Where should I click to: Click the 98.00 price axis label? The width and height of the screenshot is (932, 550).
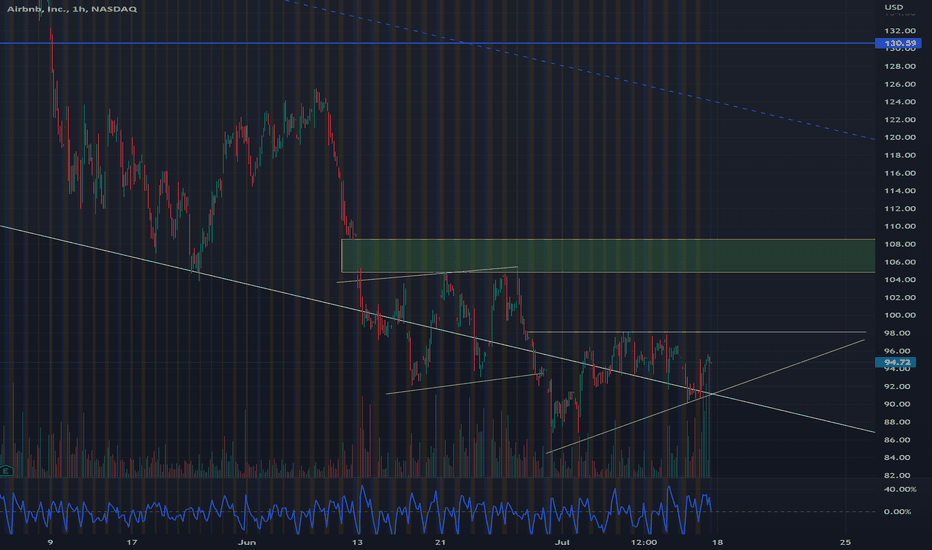pos(899,333)
